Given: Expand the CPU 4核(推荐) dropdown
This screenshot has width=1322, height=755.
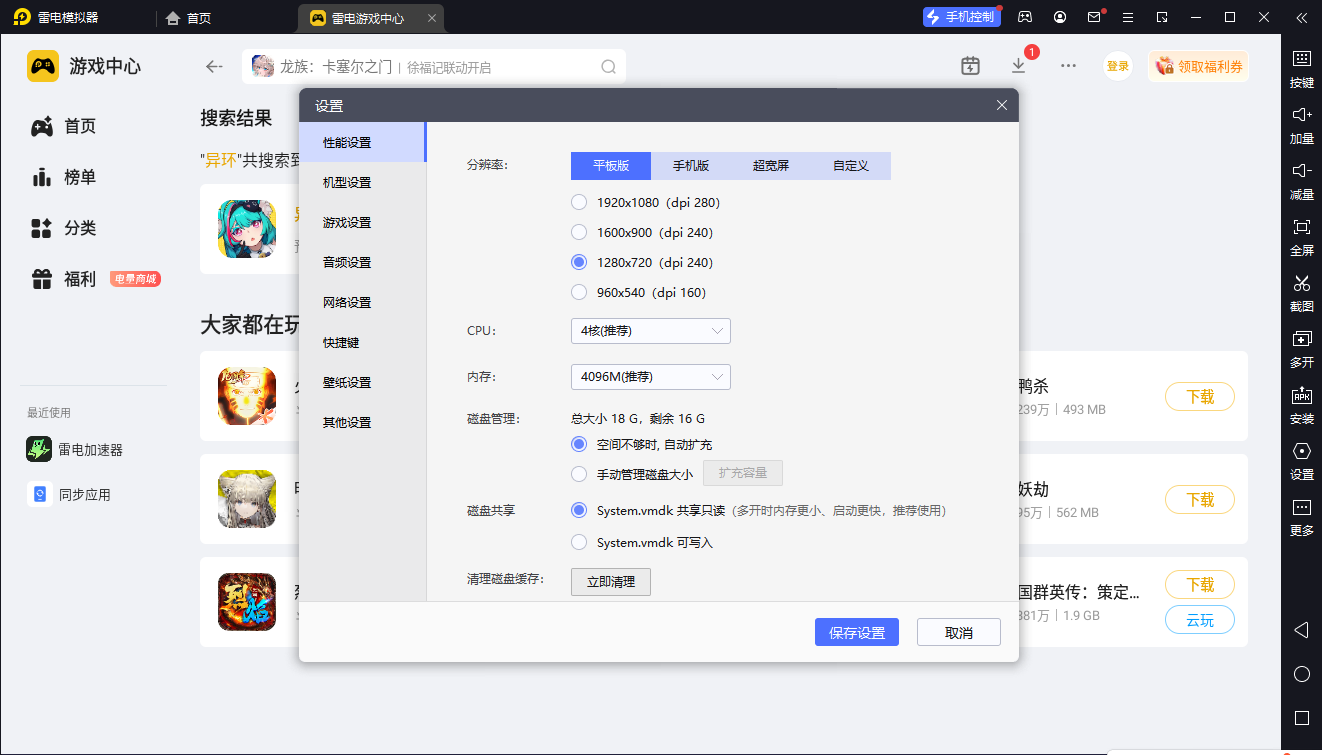Looking at the screenshot, I should coord(650,331).
